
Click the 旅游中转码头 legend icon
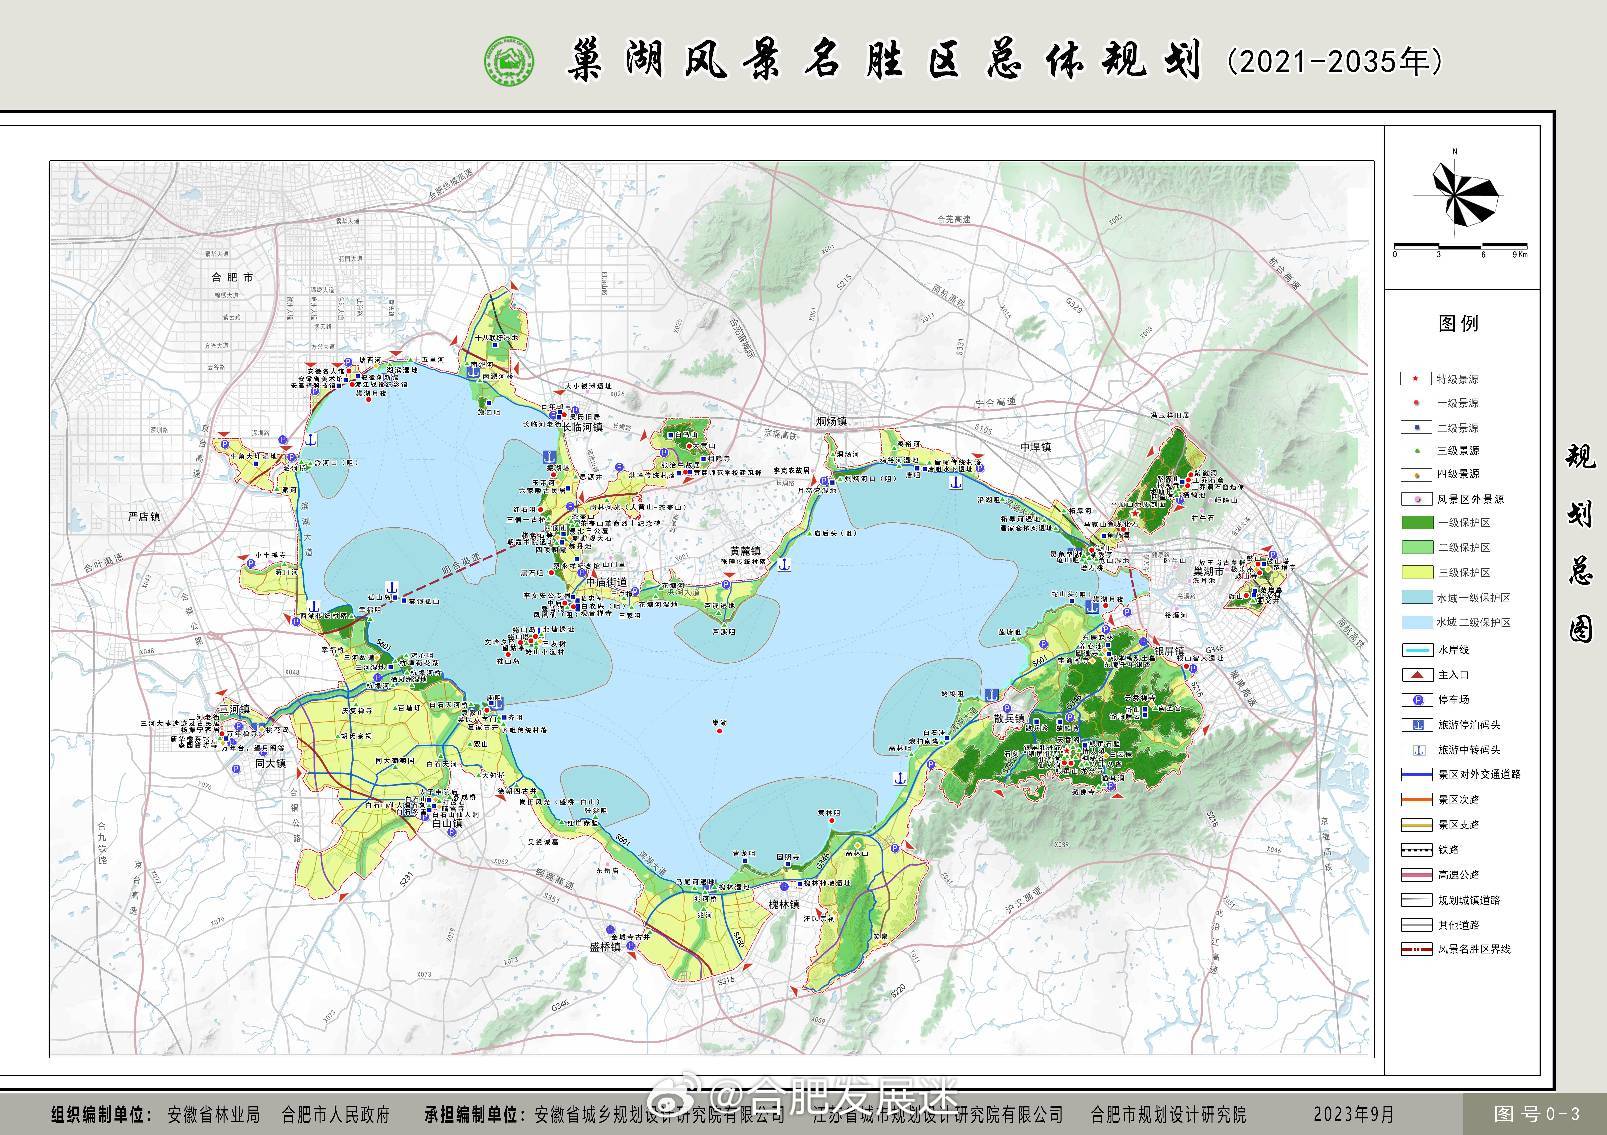coord(1417,750)
